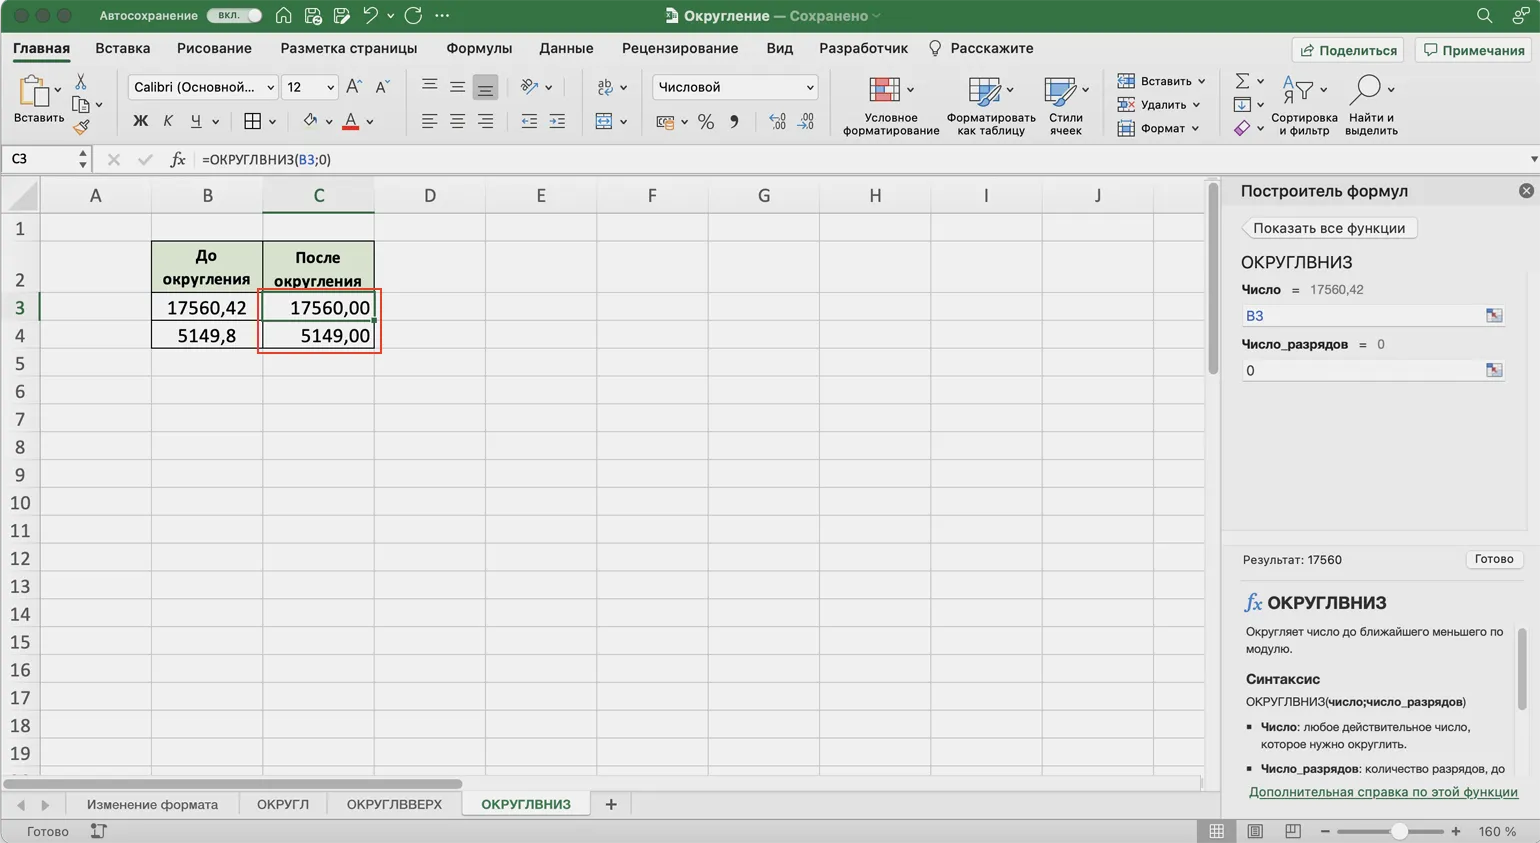
Task: Open Дополнительная справка по этой функции link
Action: 1382,791
